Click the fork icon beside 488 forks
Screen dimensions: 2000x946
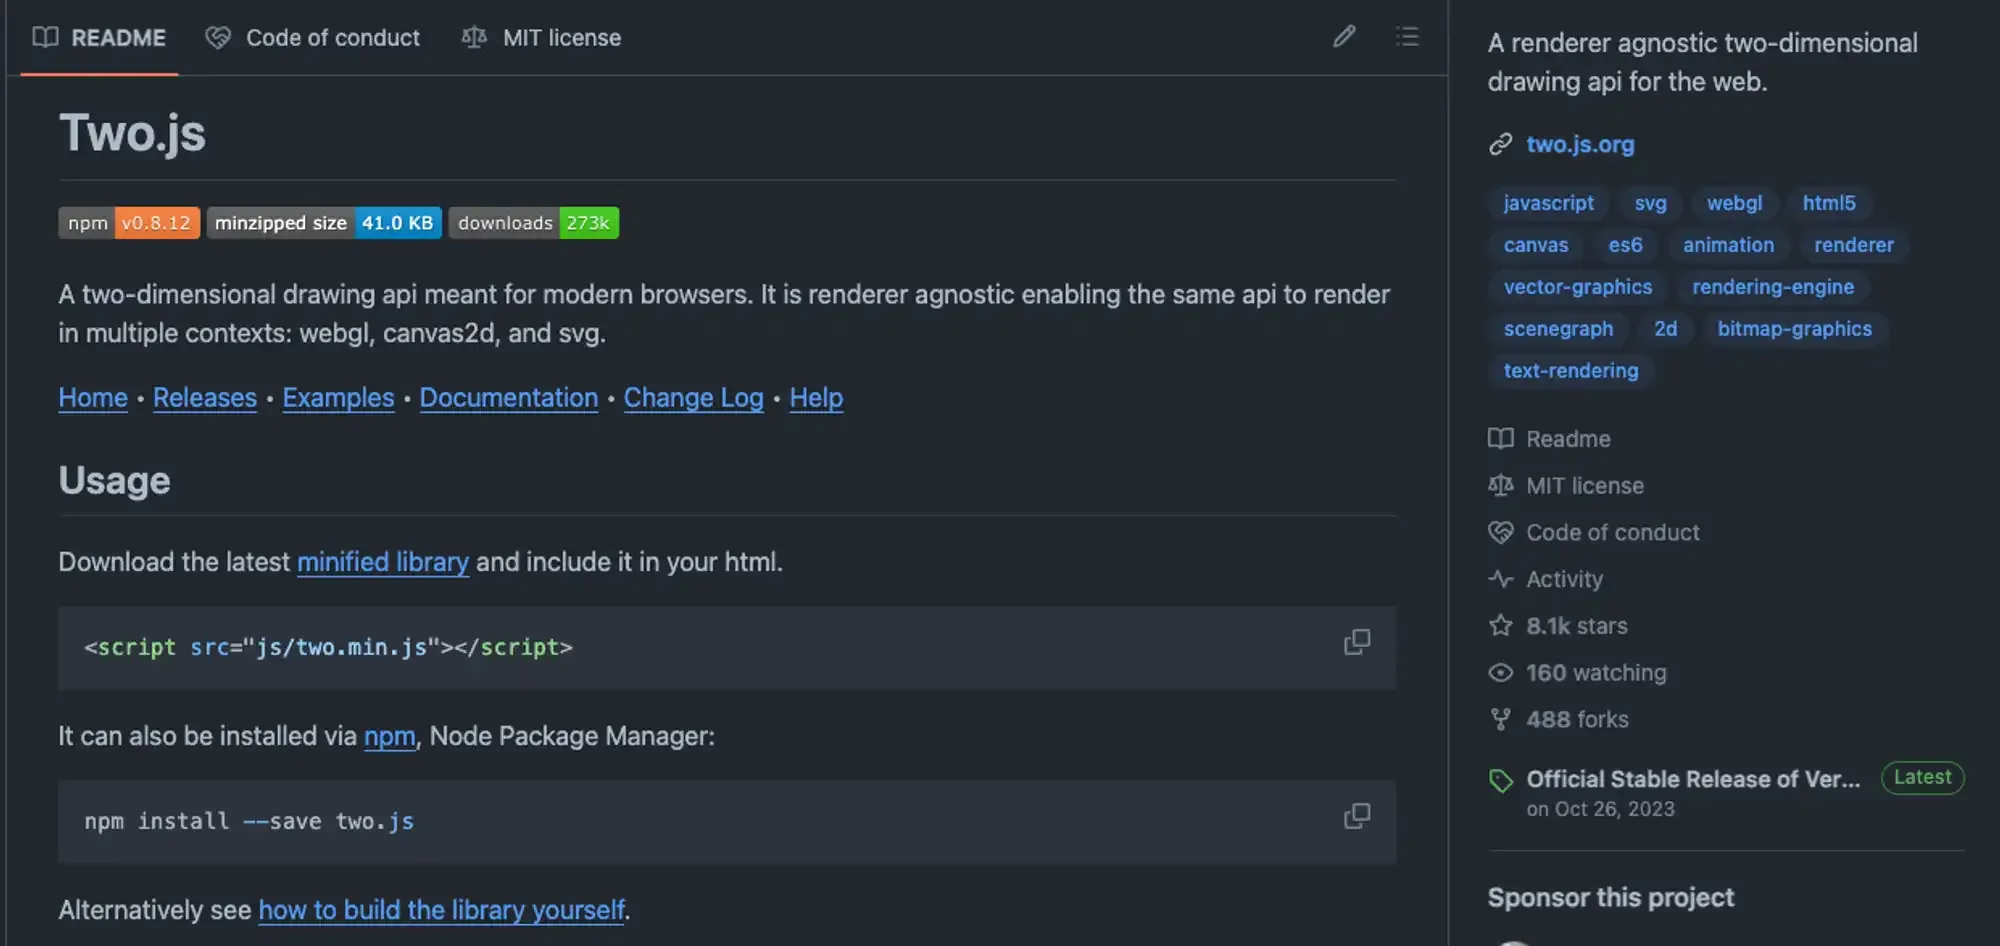coord(1500,719)
